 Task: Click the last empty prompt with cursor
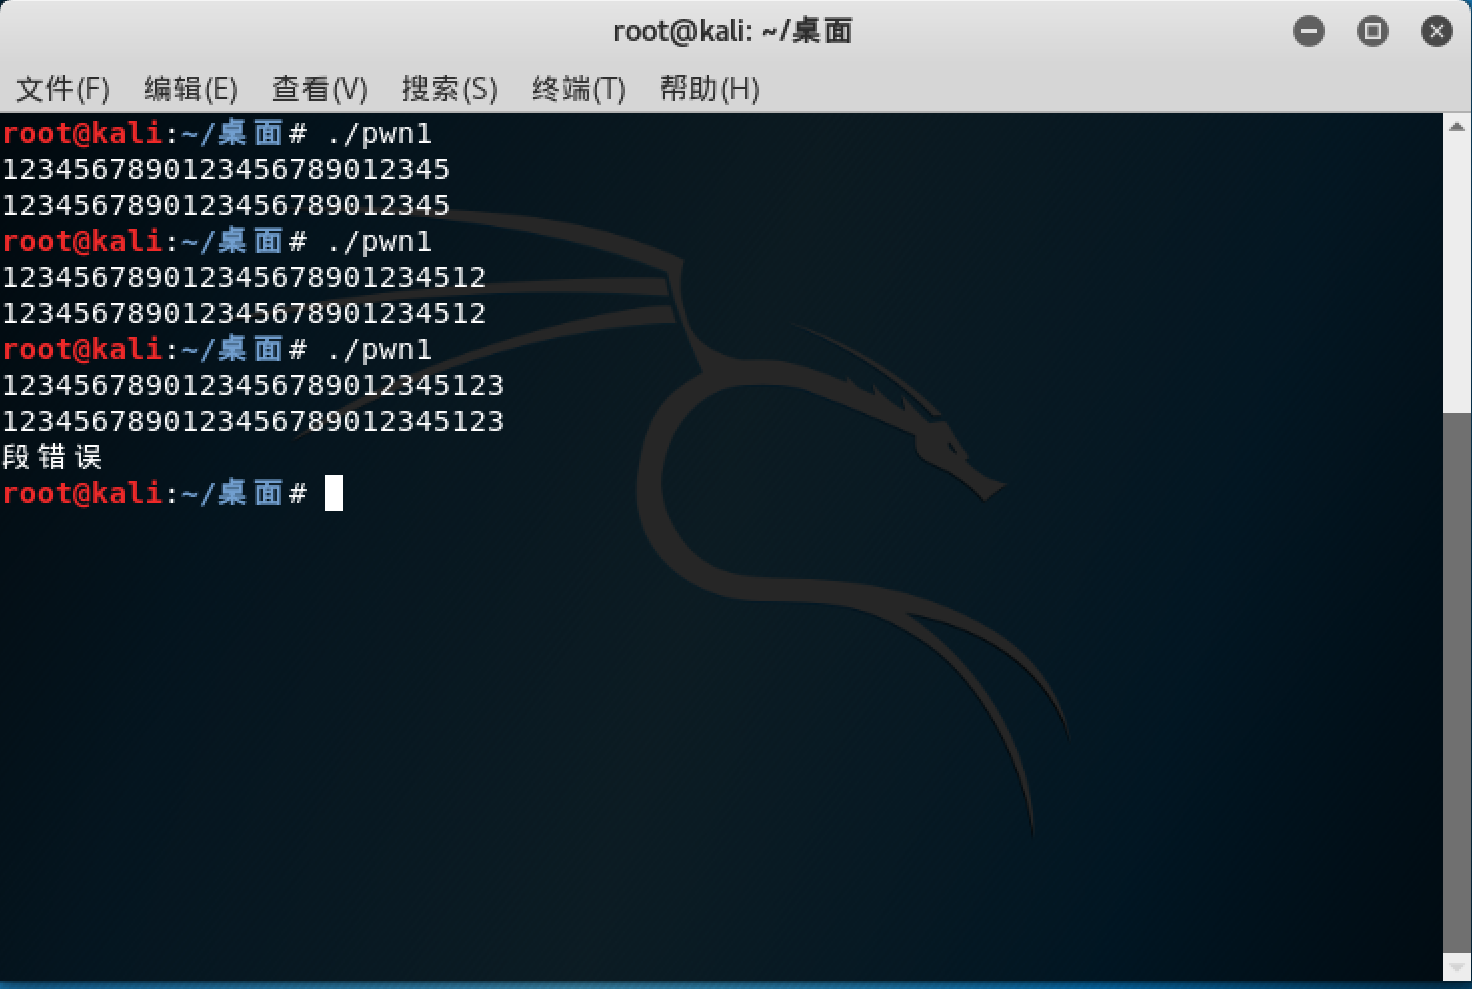[172, 493]
